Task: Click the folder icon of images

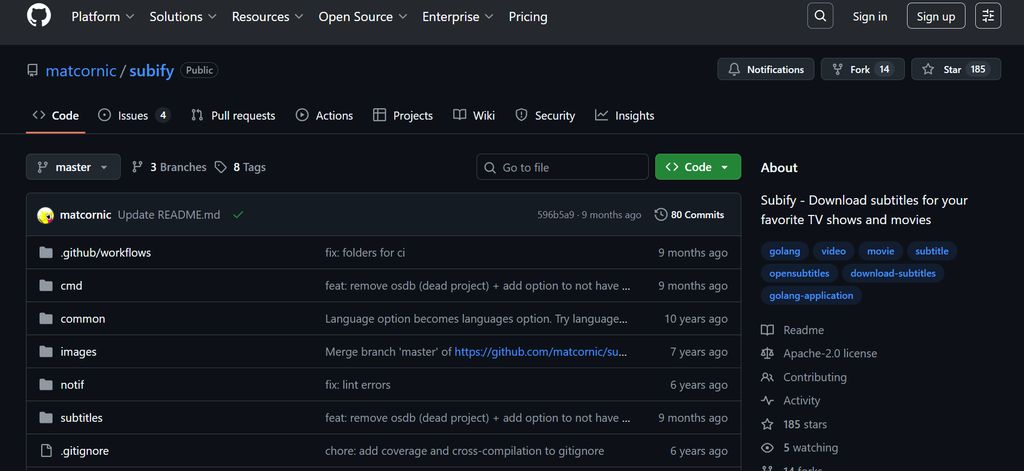Action: pyautogui.click(x=46, y=351)
